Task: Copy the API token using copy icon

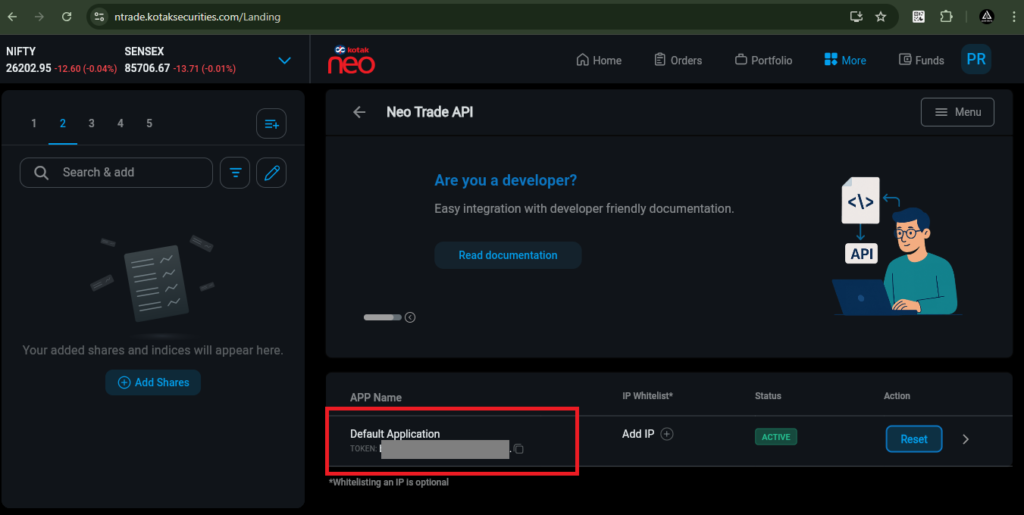Action: point(518,449)
